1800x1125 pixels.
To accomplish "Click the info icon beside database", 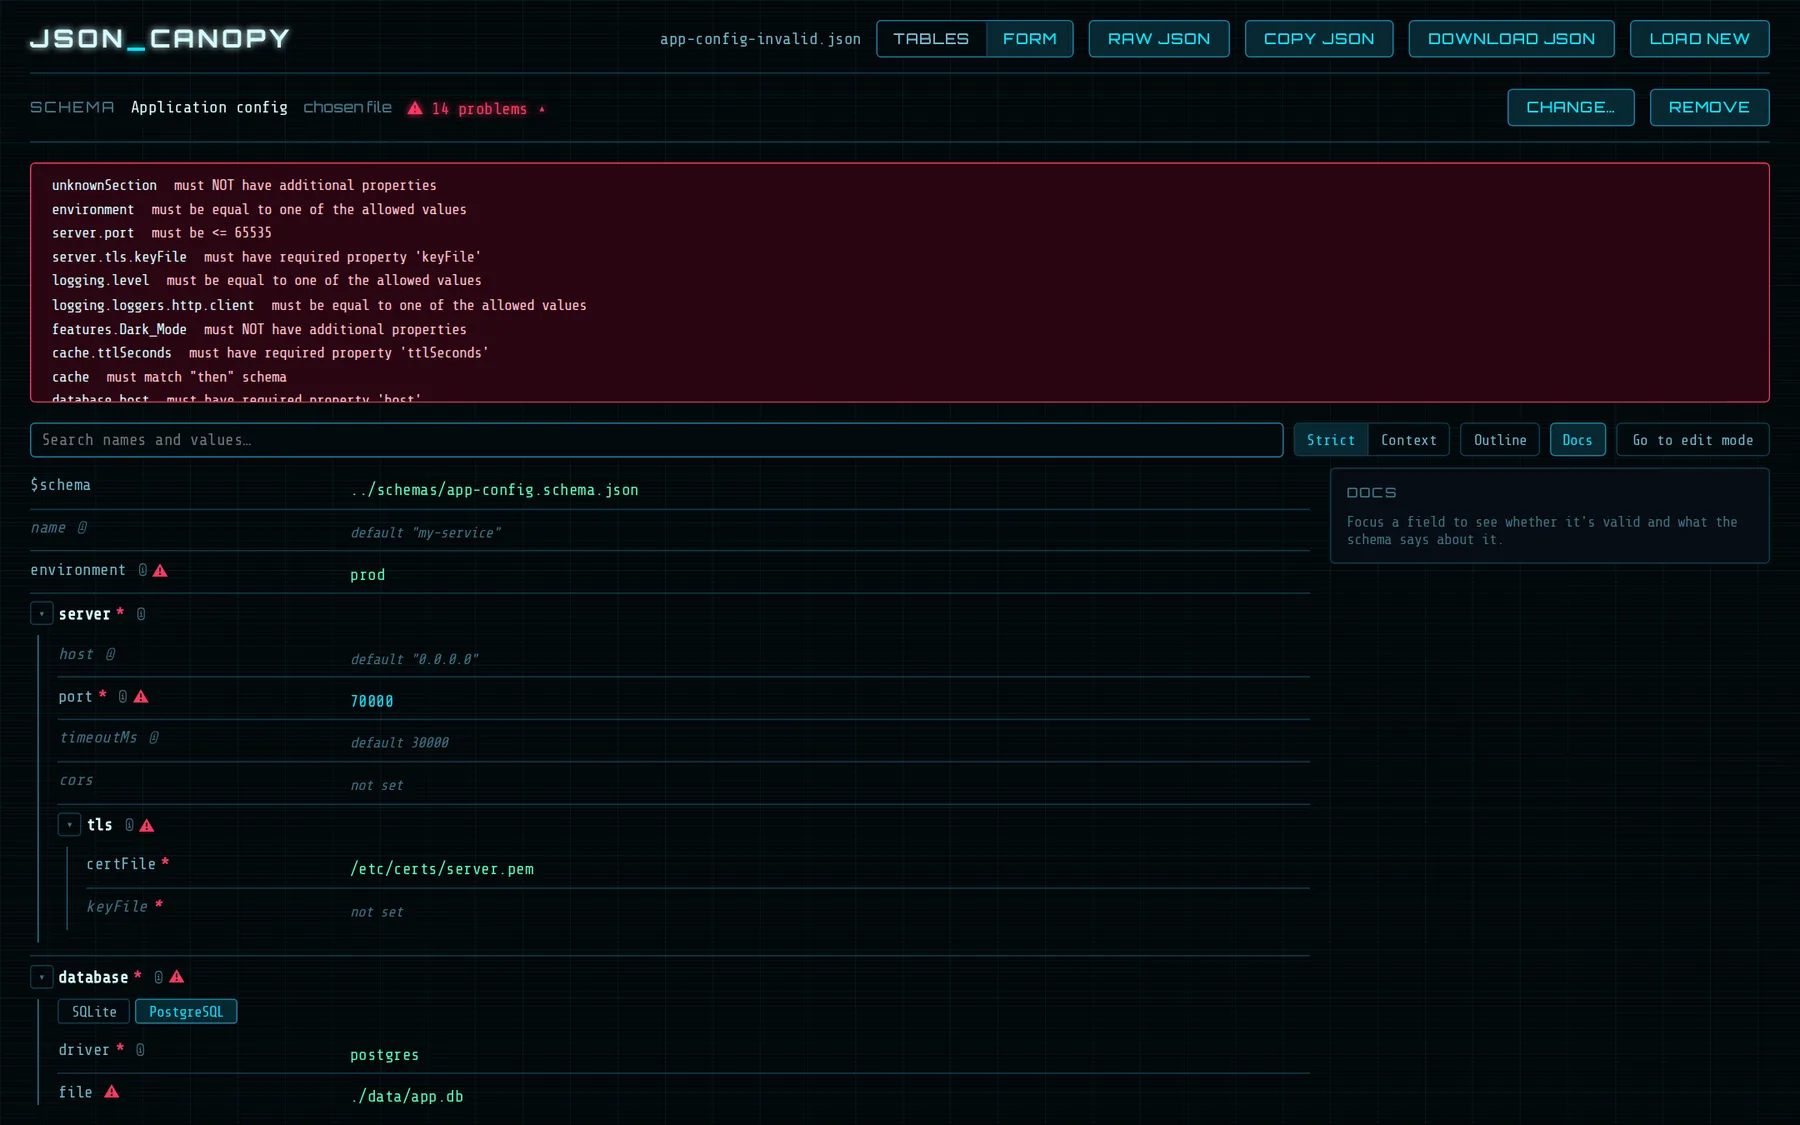I will coord(158,977).
